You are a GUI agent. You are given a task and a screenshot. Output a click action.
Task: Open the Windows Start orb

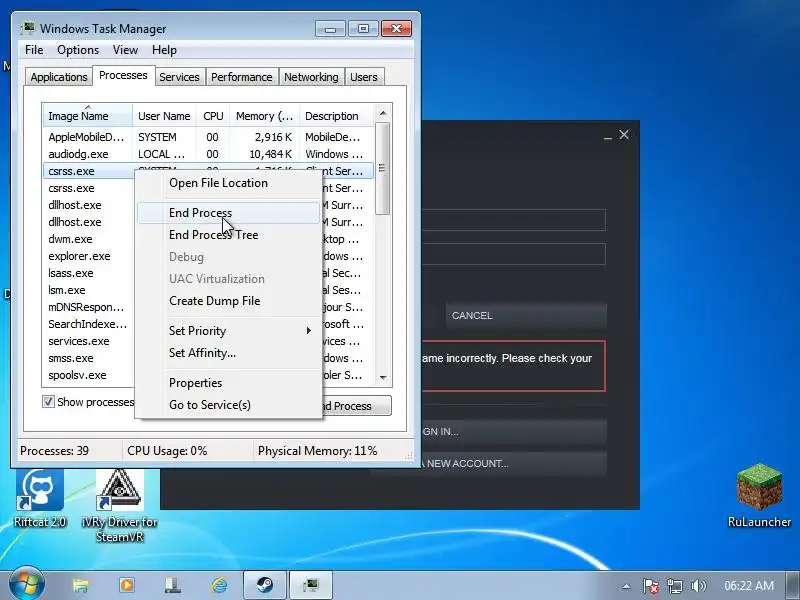pos(26,585)
